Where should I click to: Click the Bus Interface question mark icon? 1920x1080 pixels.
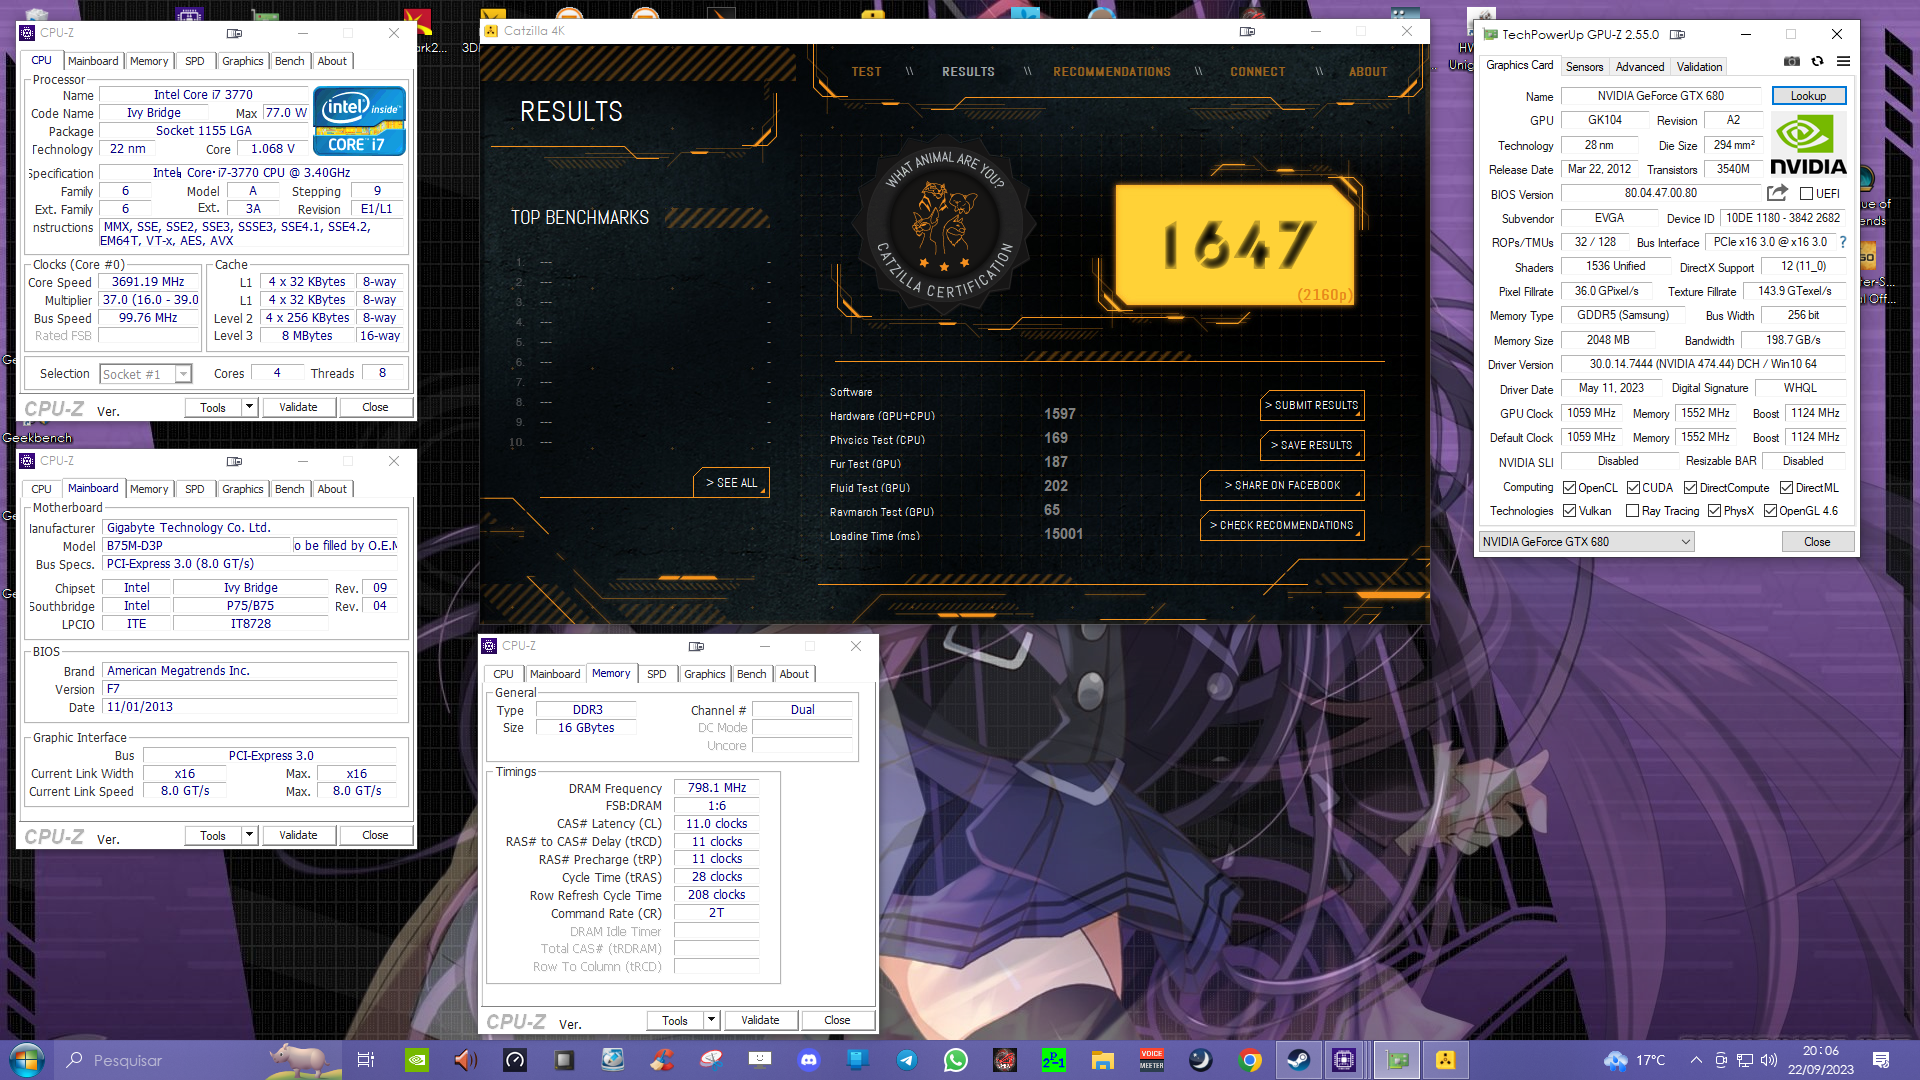[x=1843, y=242]
